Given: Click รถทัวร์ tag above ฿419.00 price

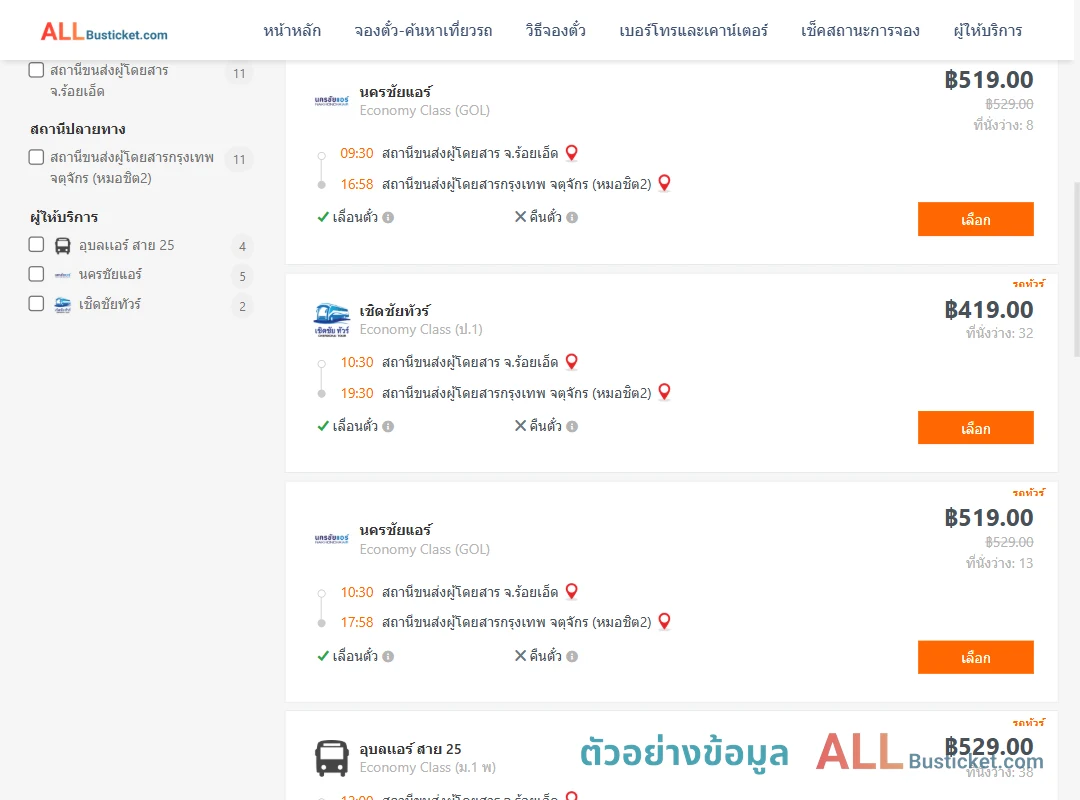Looking at the screenshot, I should (1028, 283).
